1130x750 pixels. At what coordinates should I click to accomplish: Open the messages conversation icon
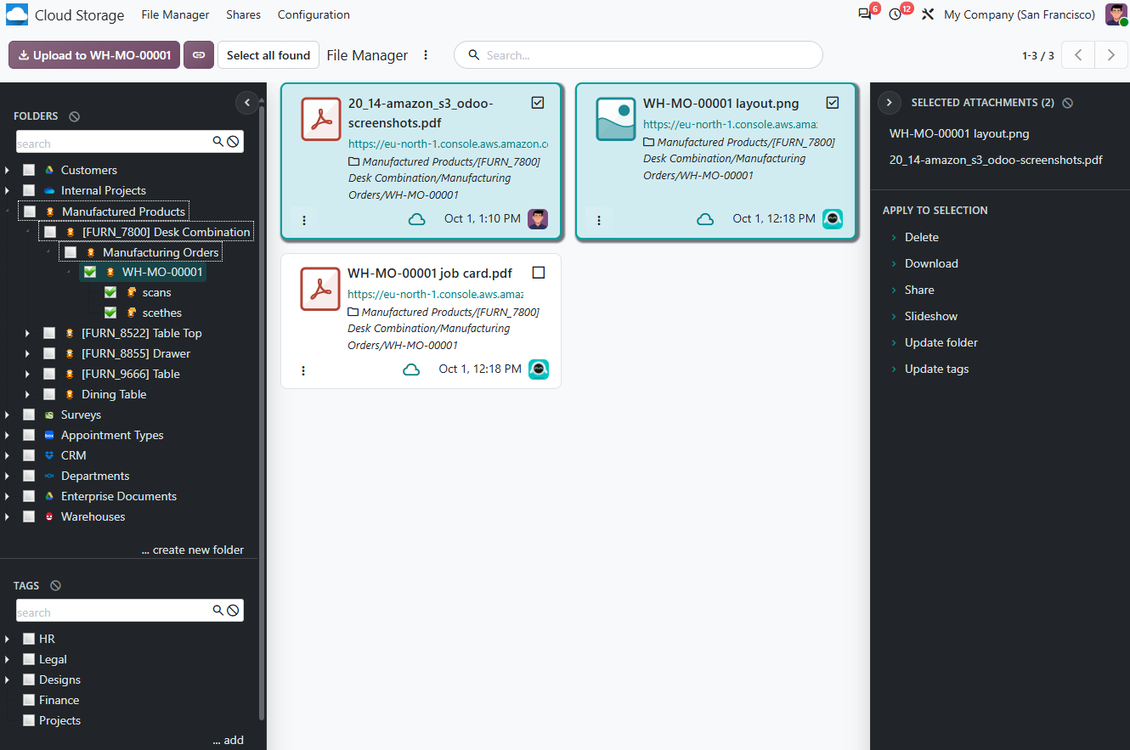(864, 14)
